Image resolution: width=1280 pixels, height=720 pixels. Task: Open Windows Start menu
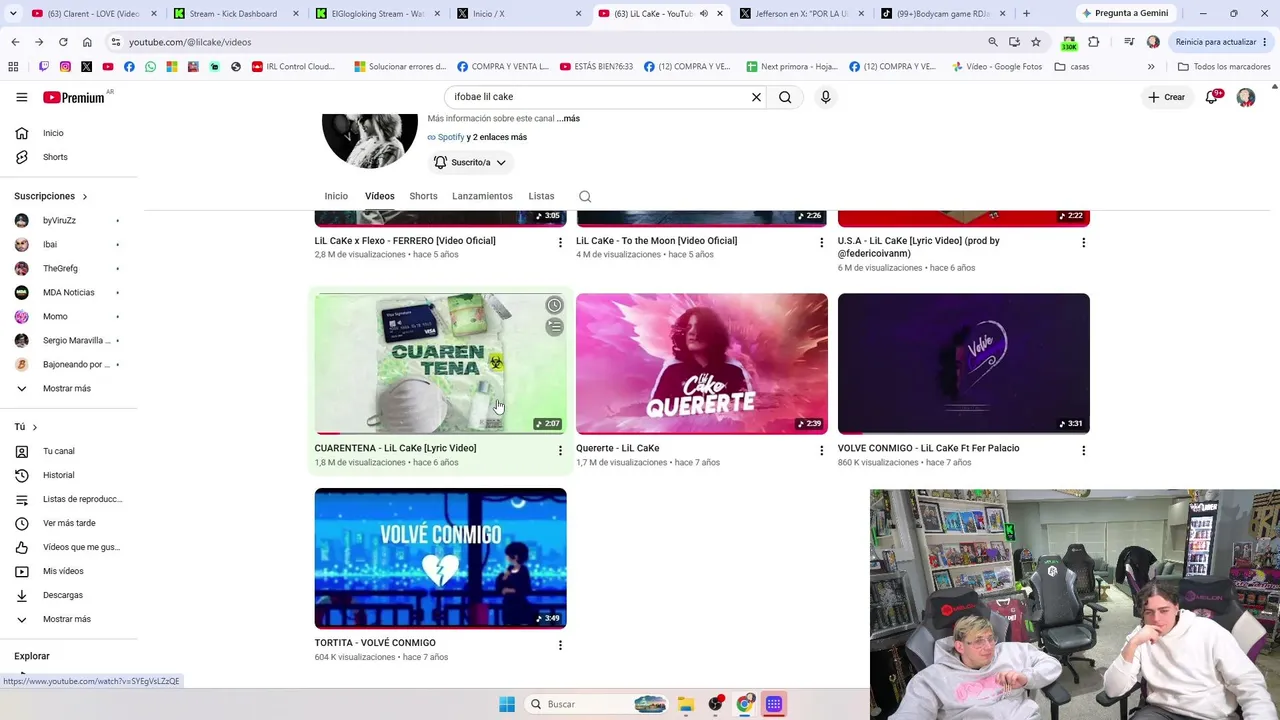click(507, 704)
